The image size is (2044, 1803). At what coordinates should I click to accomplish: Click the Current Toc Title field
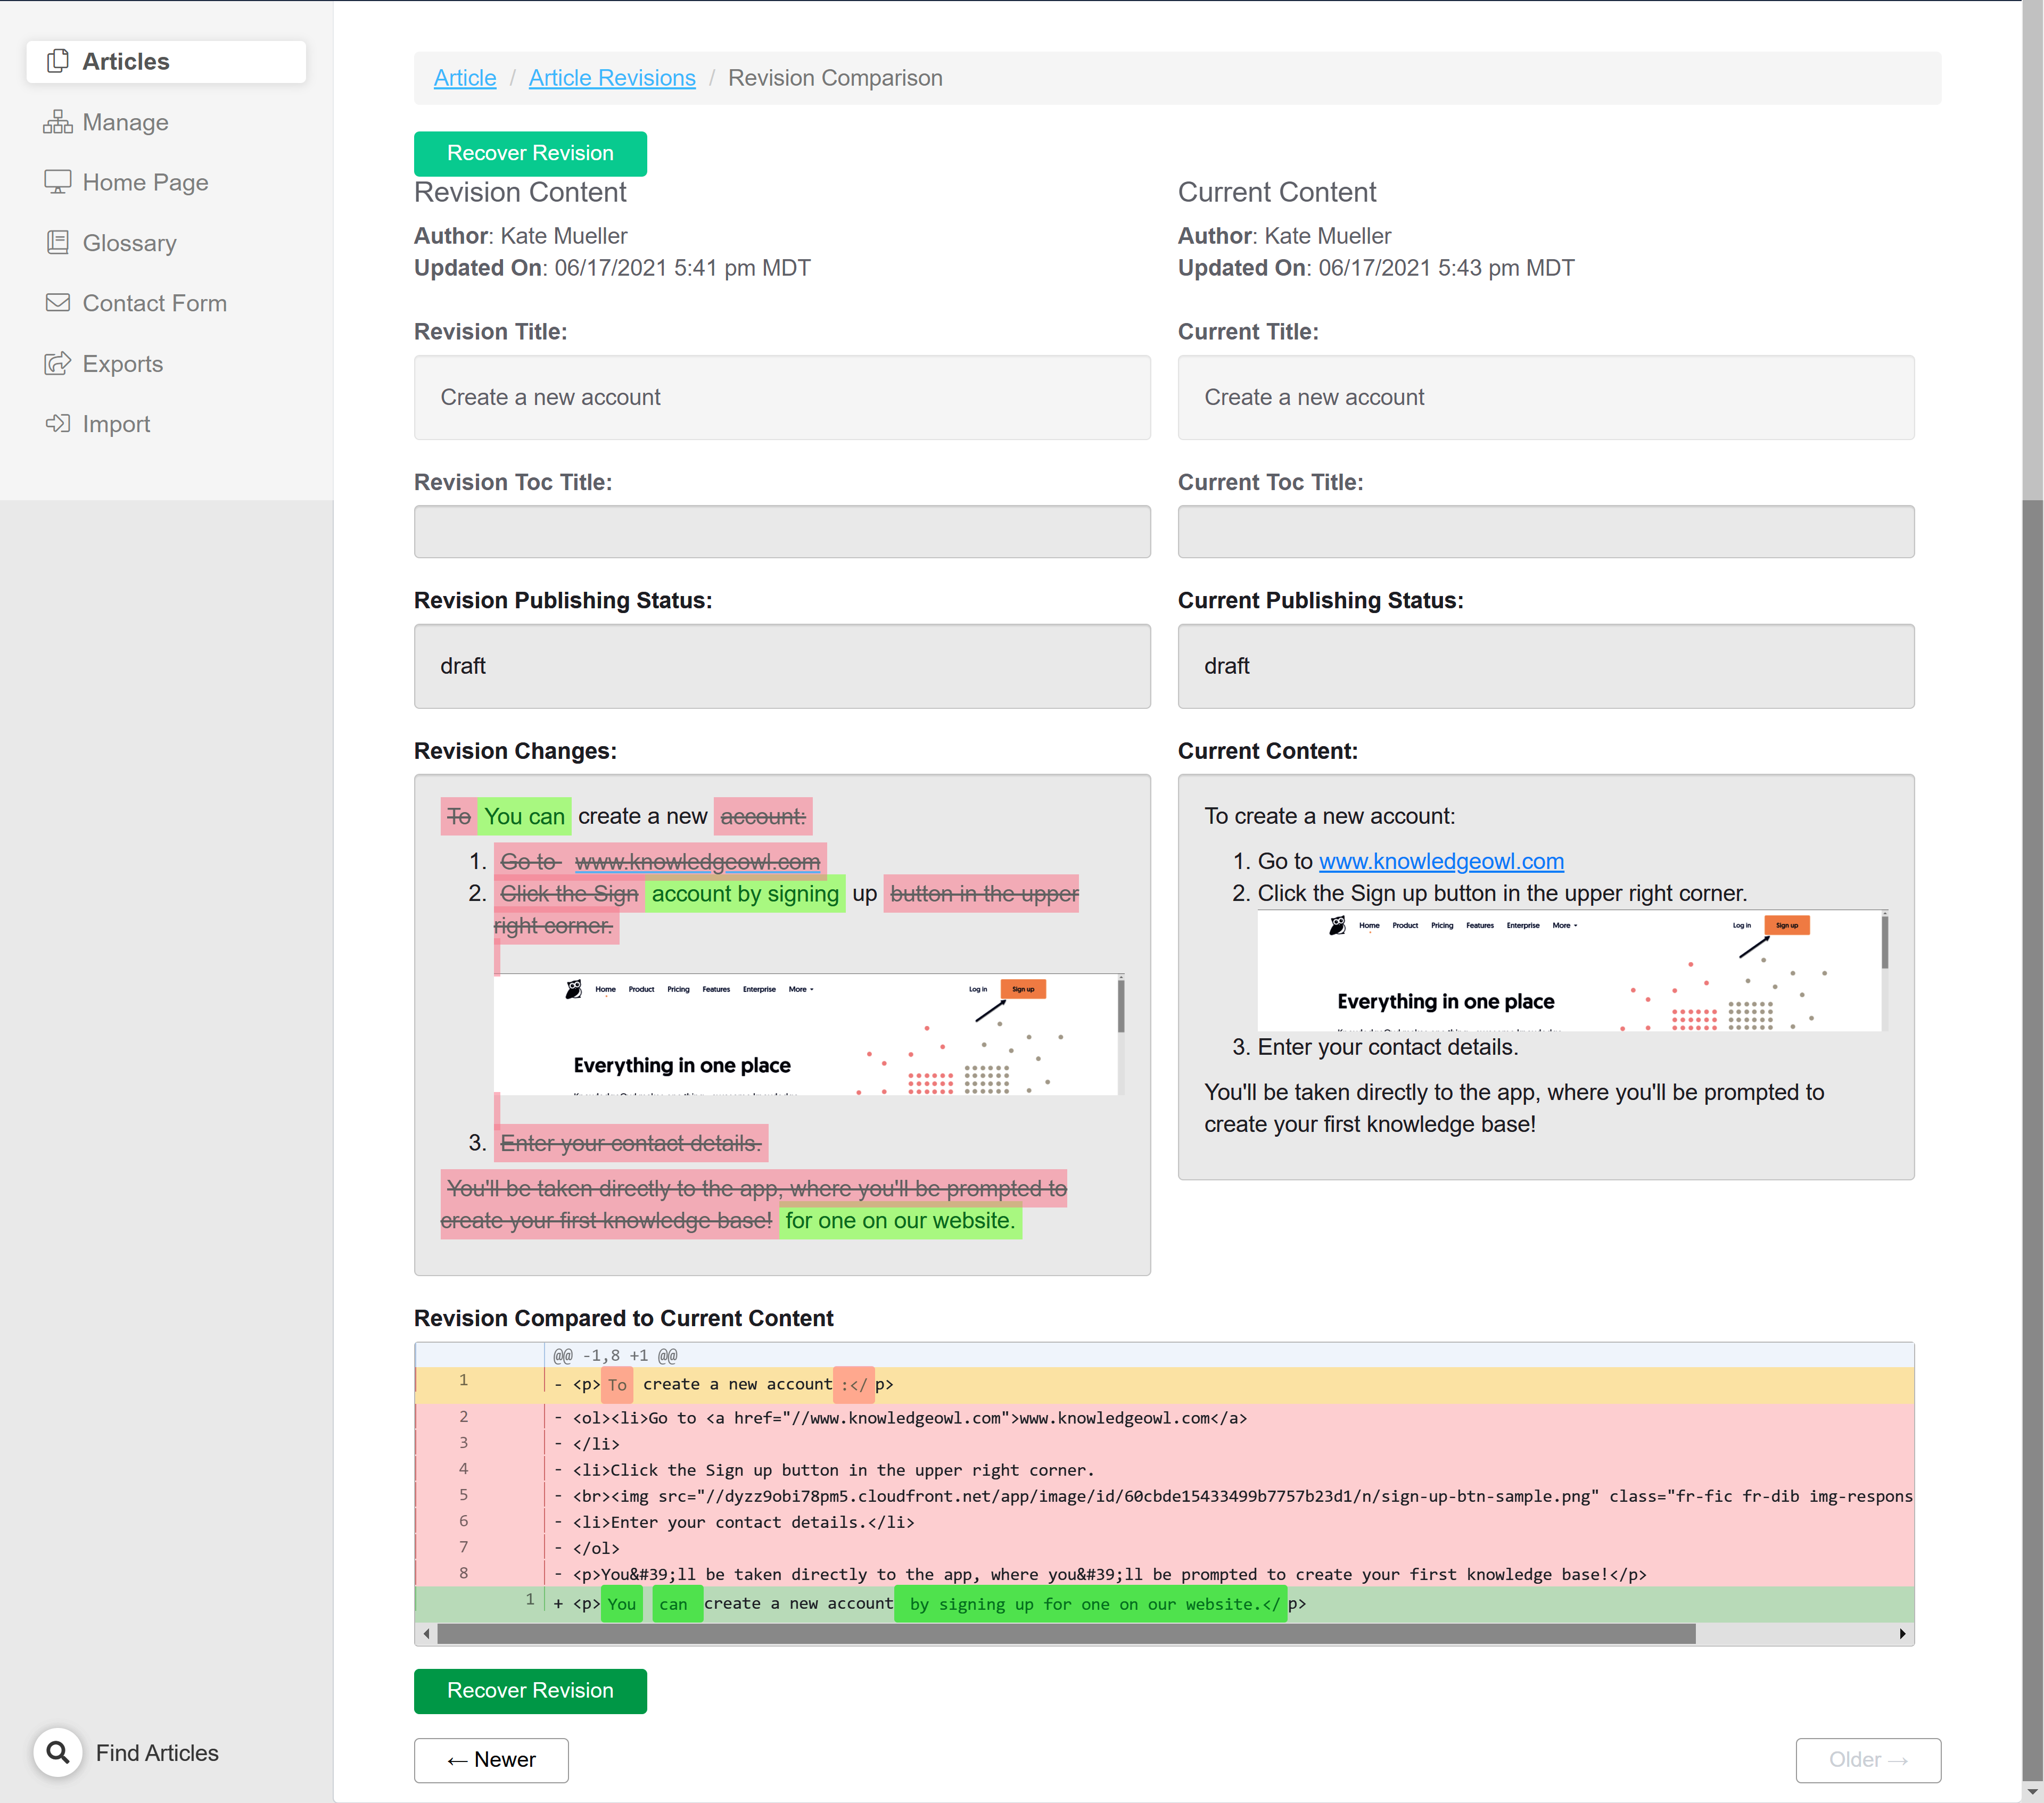tap(1545, 532)
